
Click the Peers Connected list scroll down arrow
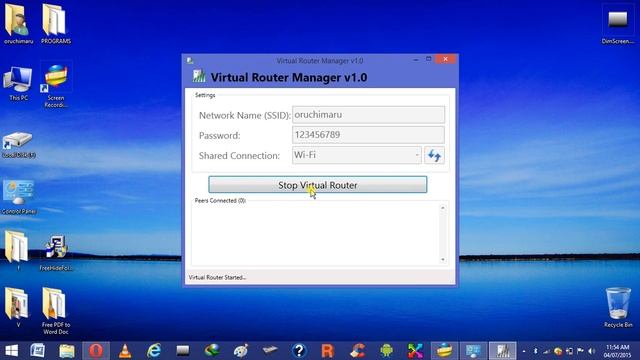click(442, 260)
